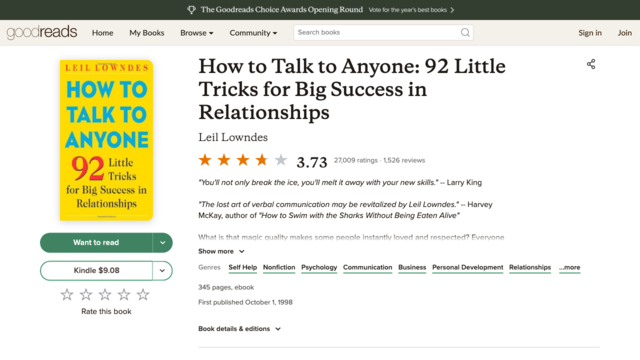Open the Relationships genre

click(x=530, y=267)
